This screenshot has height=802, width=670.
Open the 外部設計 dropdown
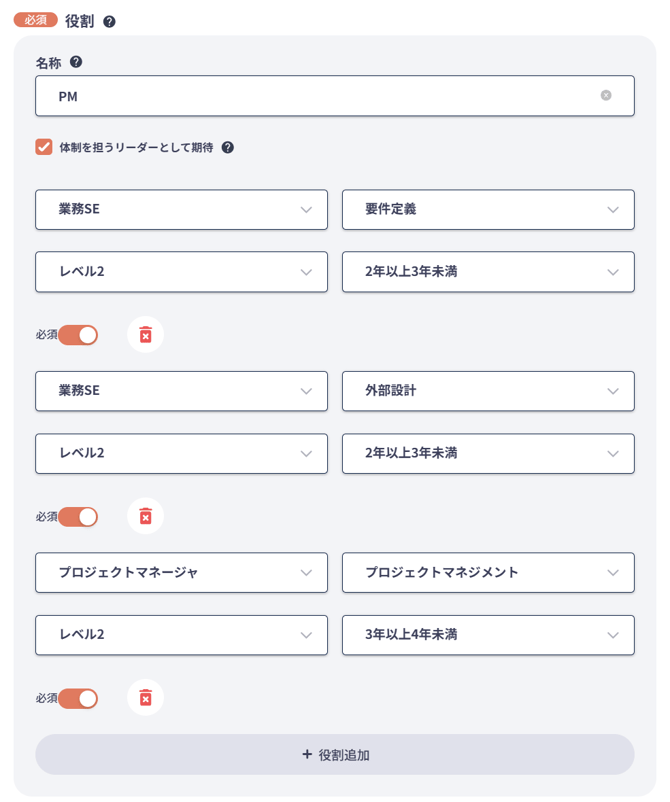[488, 391]
